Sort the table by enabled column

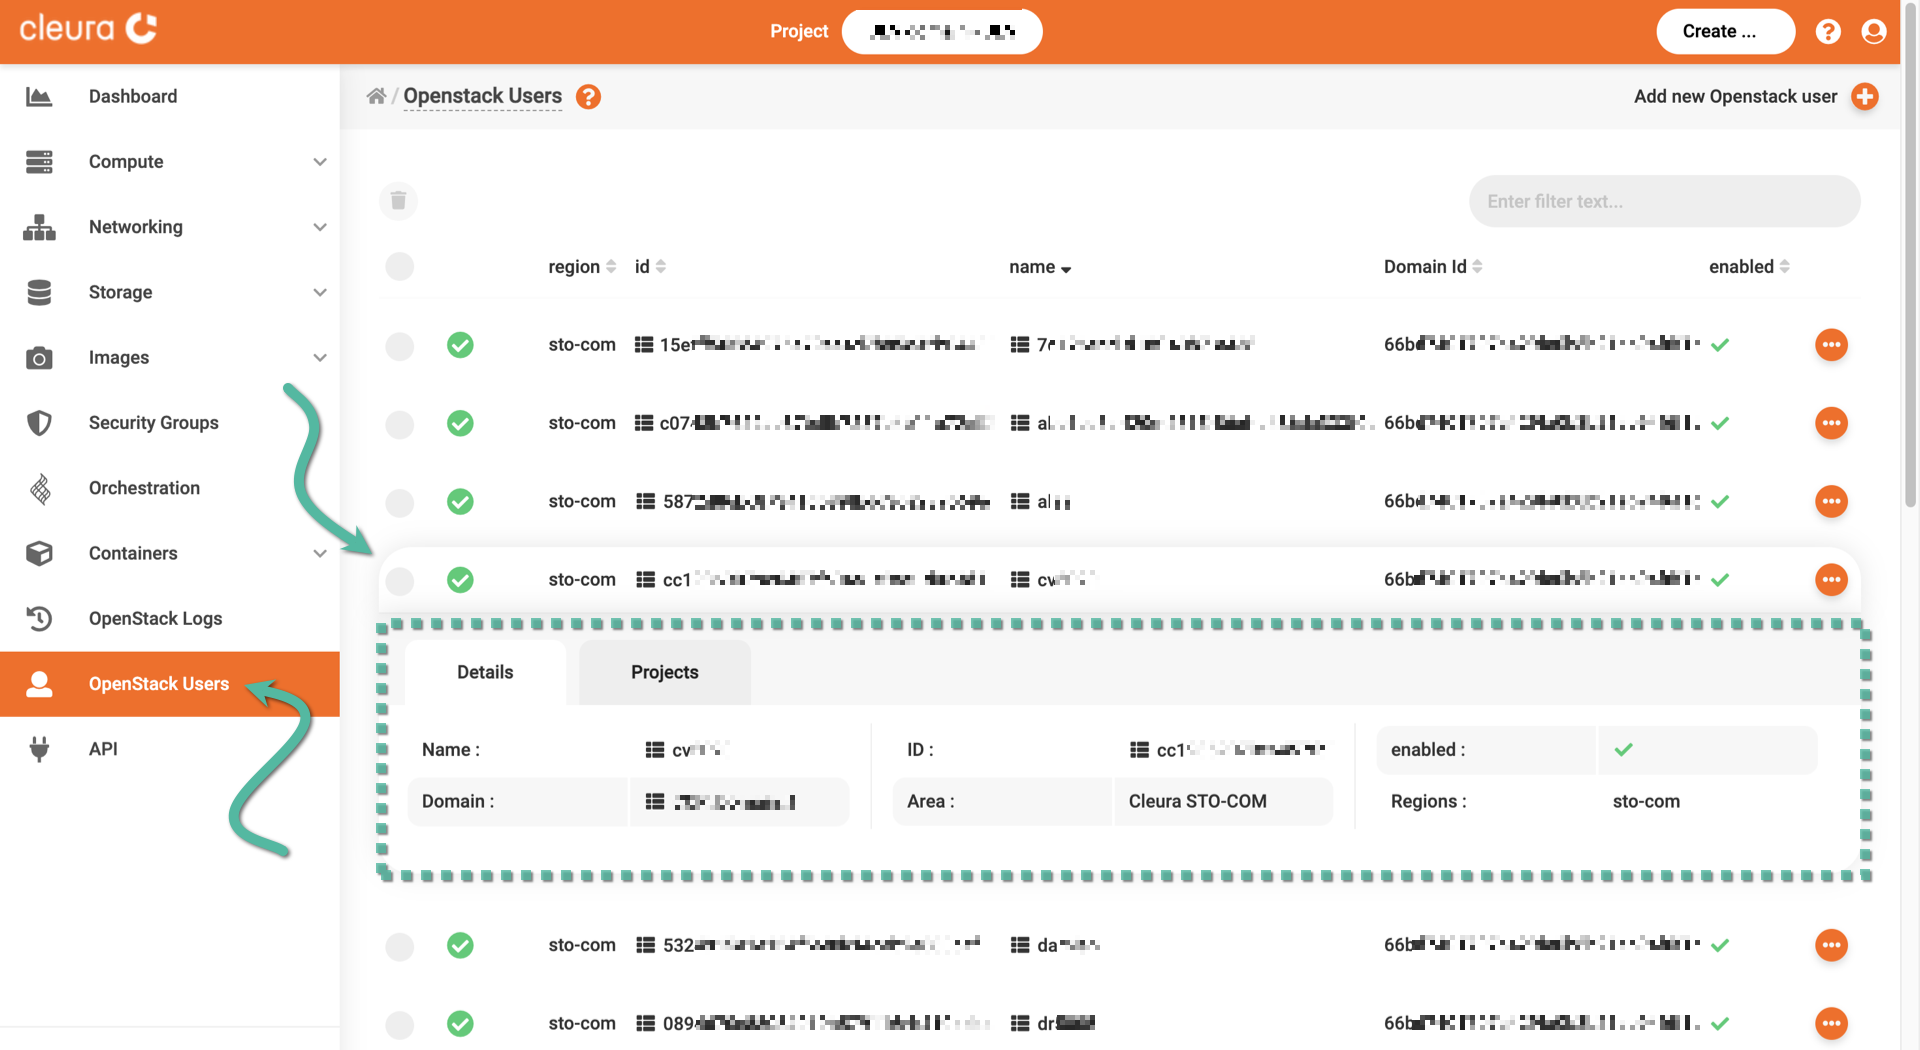coord(1749,267)
